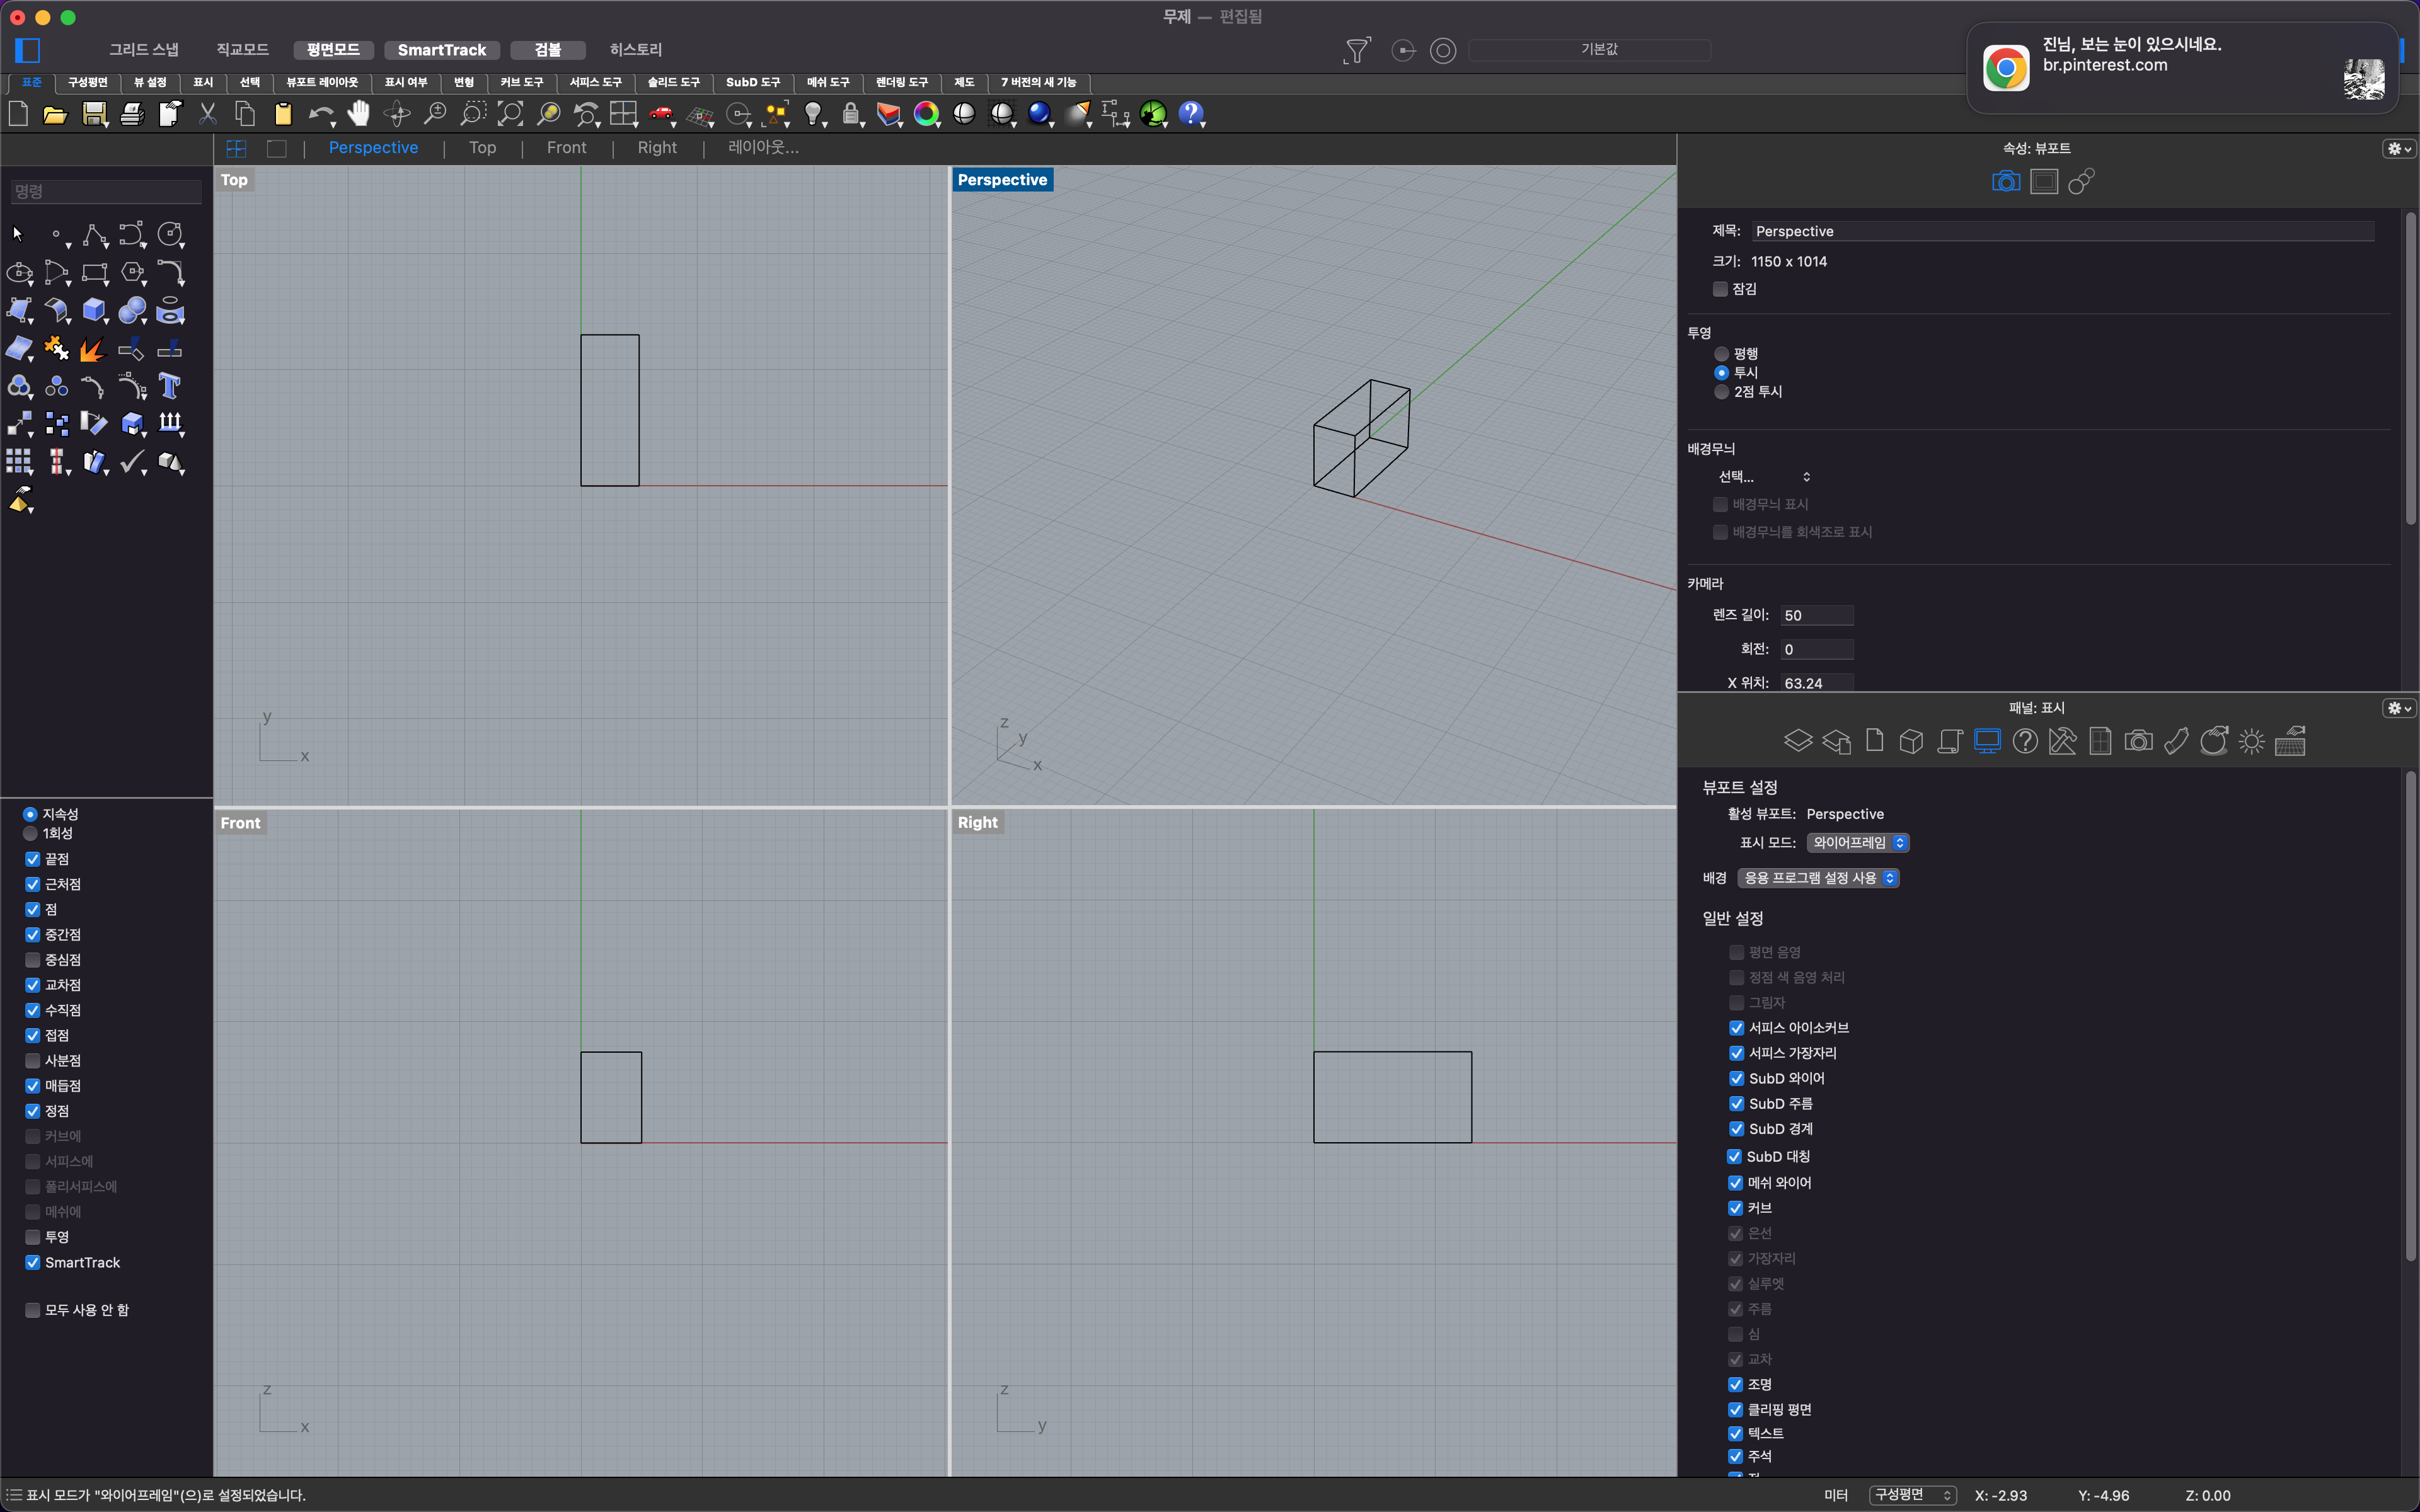The image size is (2420, 1512).
Task: Select the 평행 projection radio button
Action: [1721, 354]
